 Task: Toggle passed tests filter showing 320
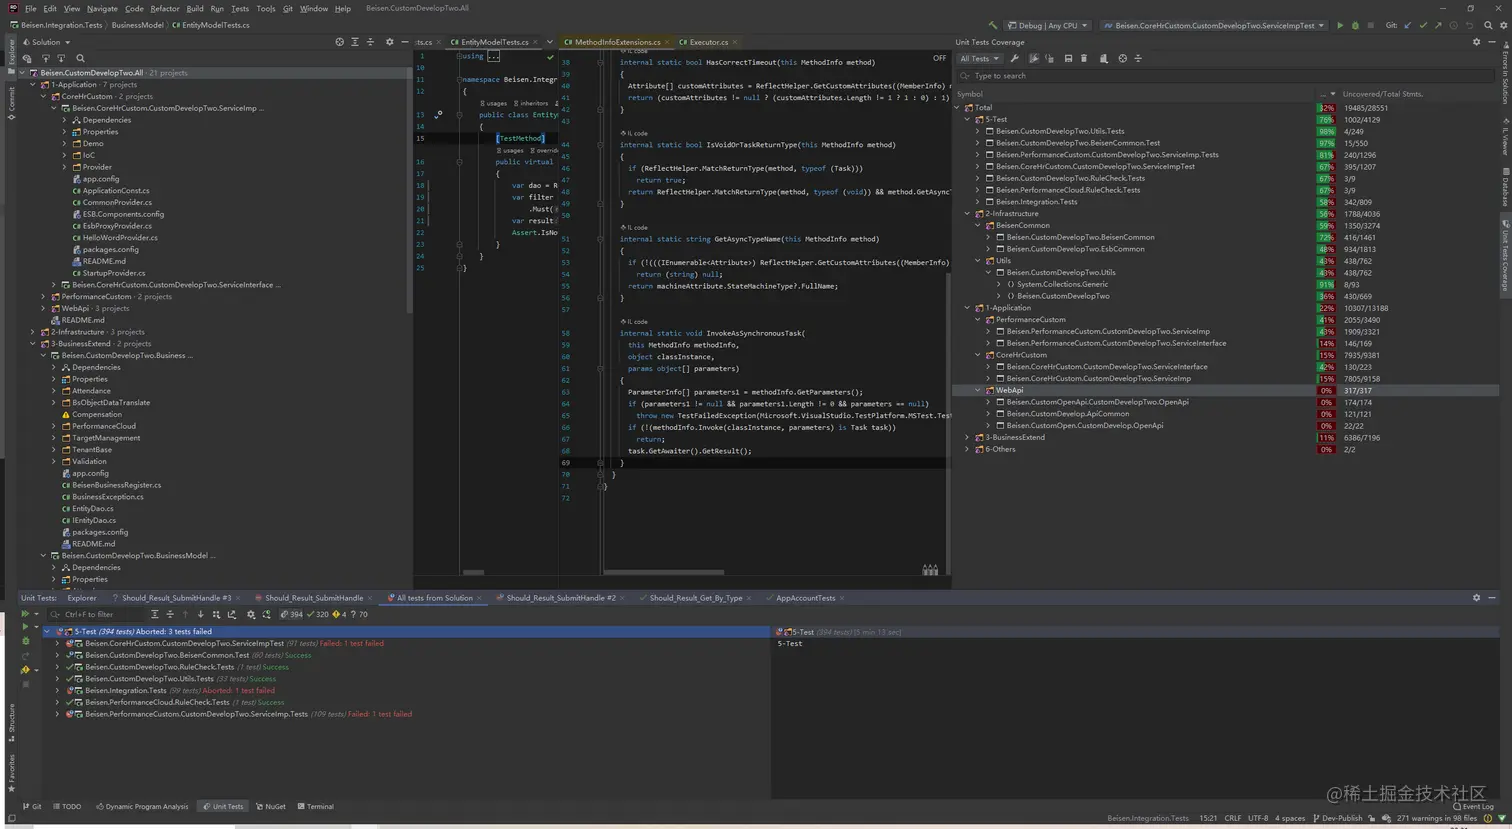pos(319,614)
